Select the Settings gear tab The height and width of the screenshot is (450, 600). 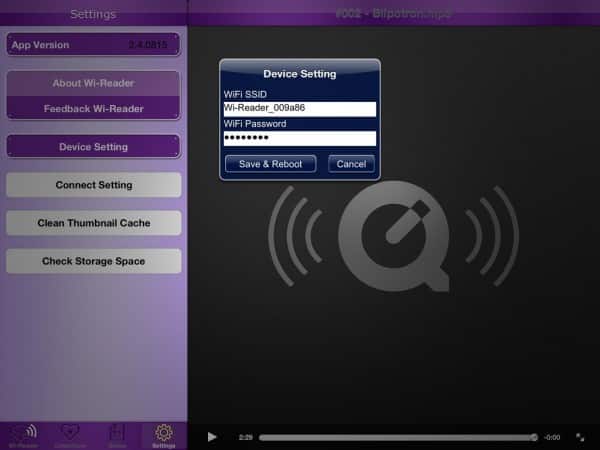click(164, 436)
